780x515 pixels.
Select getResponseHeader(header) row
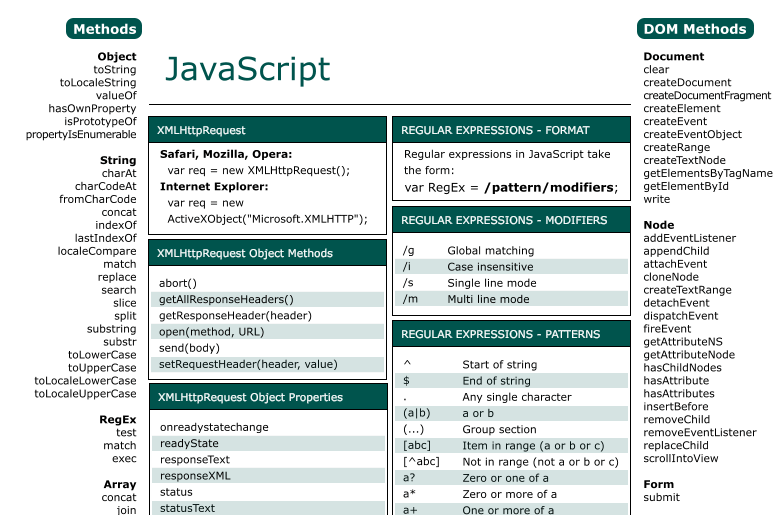(x=268, y=315)
